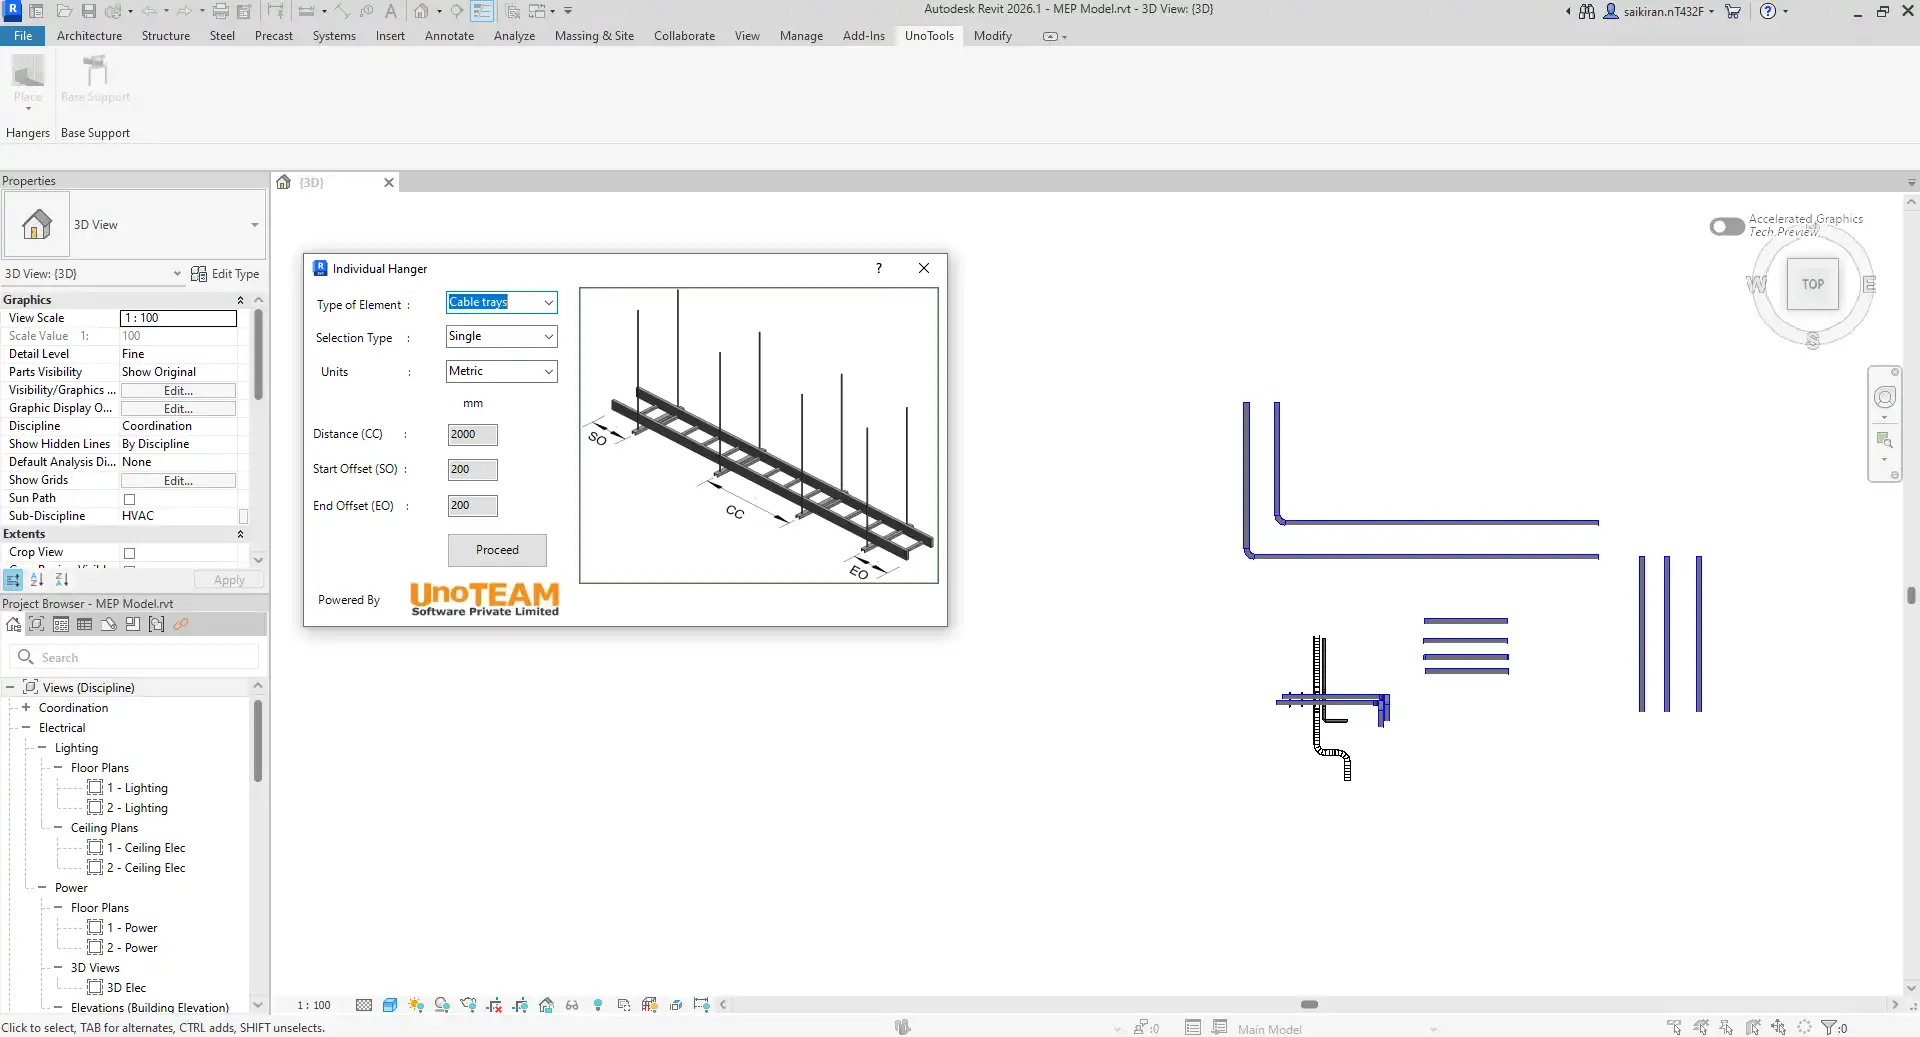Click the Reveal Hidden Elements lightbulb icon

598,1005
